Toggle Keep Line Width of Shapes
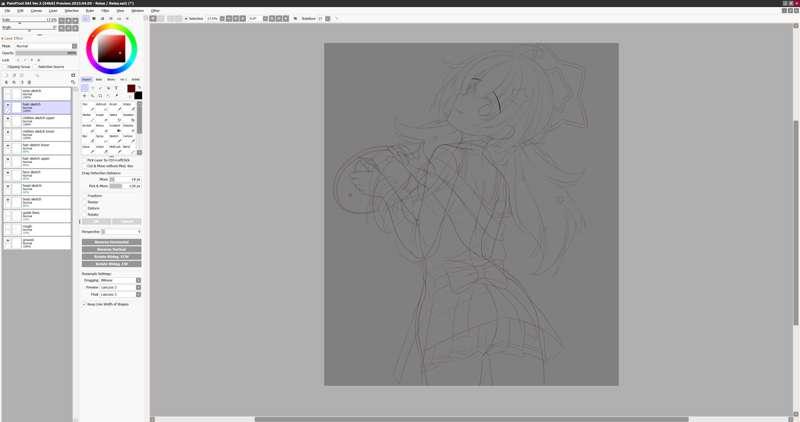 (84, 304)
